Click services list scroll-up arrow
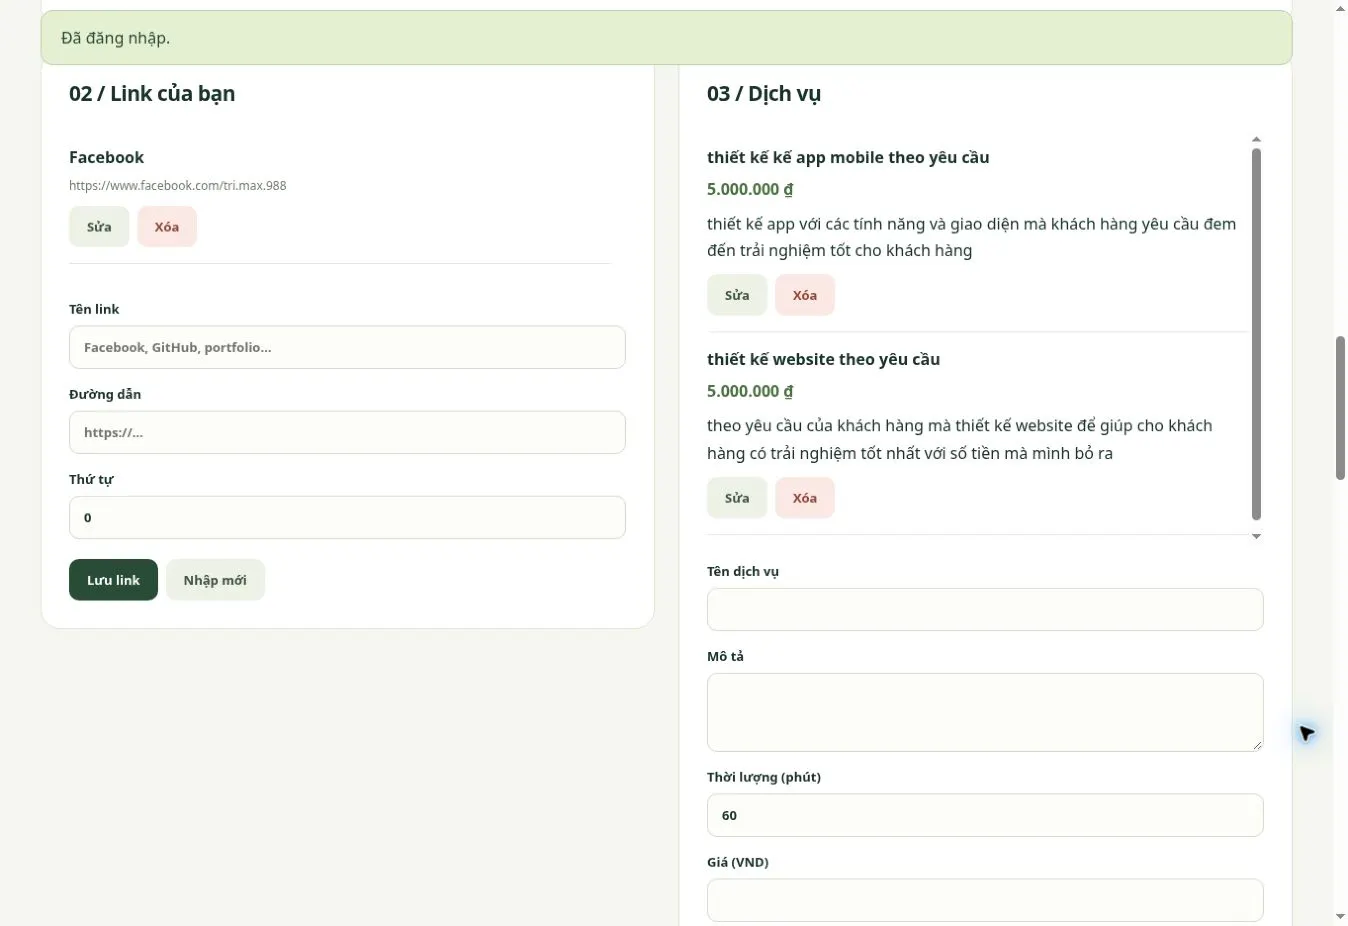The image size is (1348, 926). (1256, 139)
